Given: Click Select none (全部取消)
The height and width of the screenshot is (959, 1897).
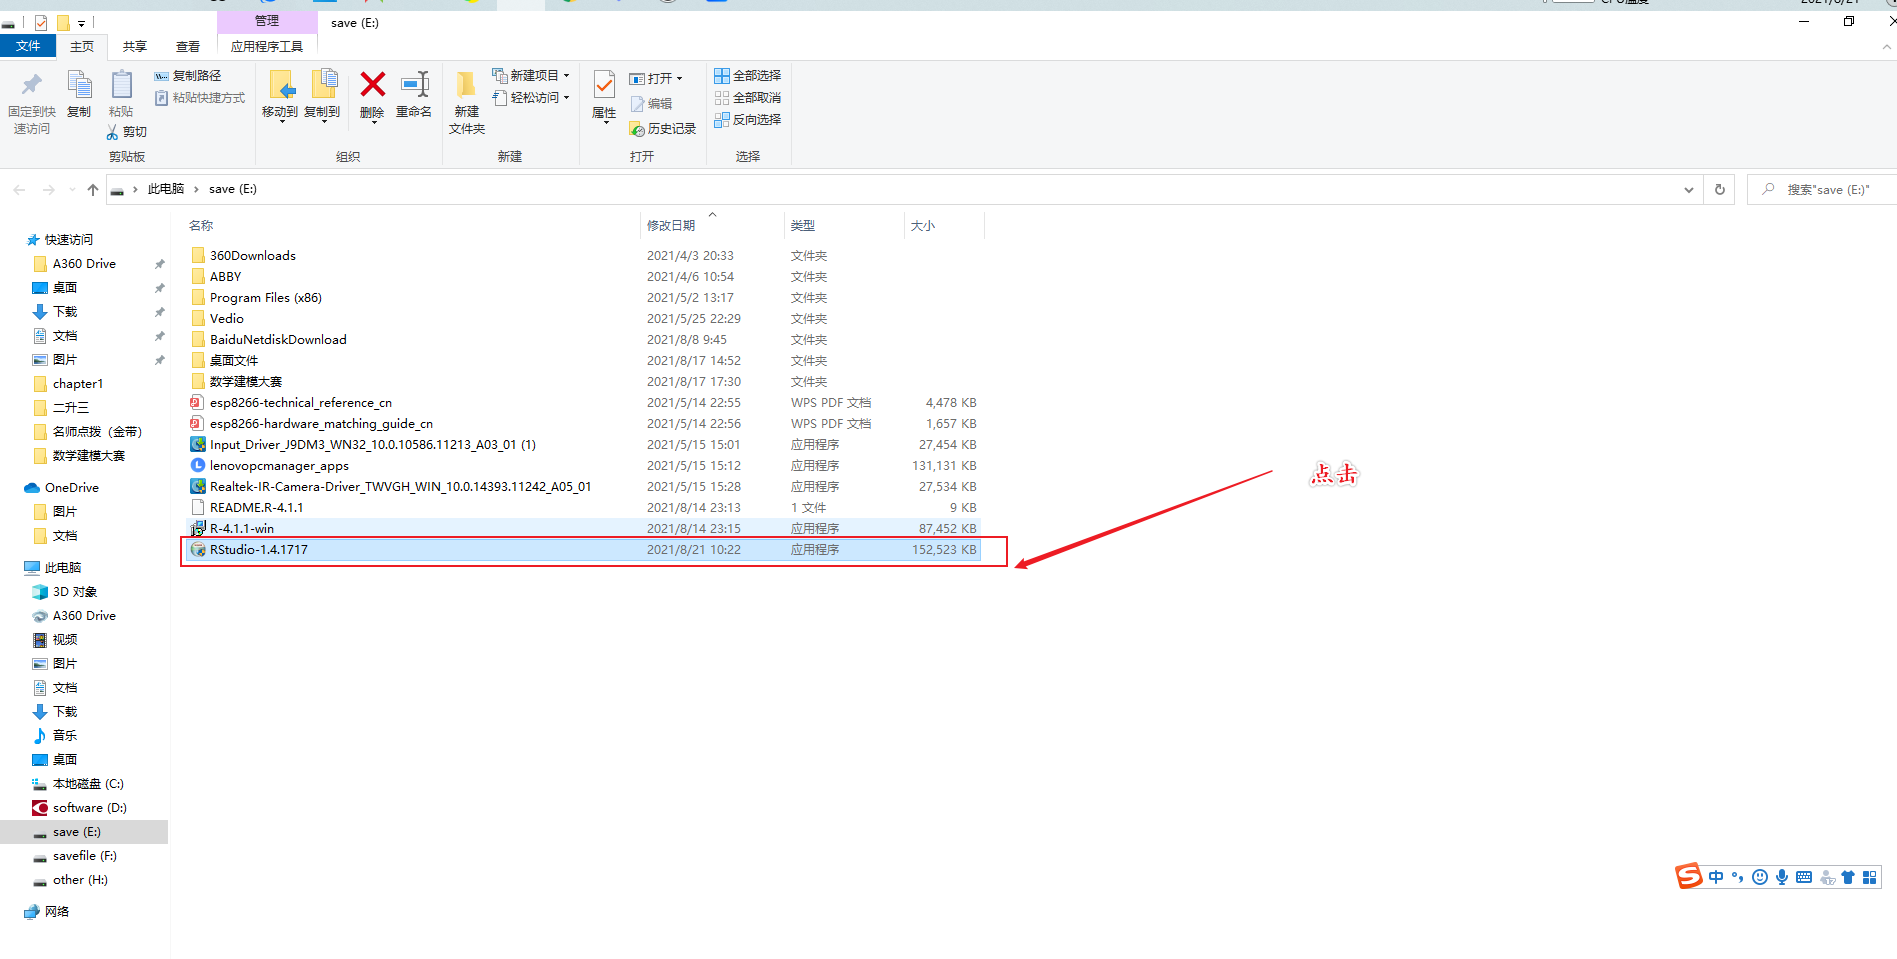Looking at the screenshot, I should pyautogui.click(x=748, y=98).
